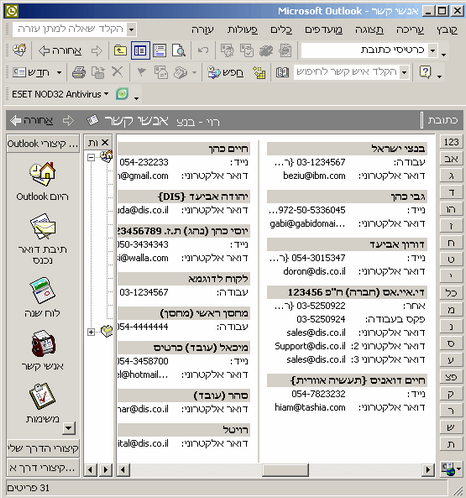The height and width of the screenshot is (498, 466).
Task: Select the contact card בנצי ישראל
Action: tap(347, 148)
